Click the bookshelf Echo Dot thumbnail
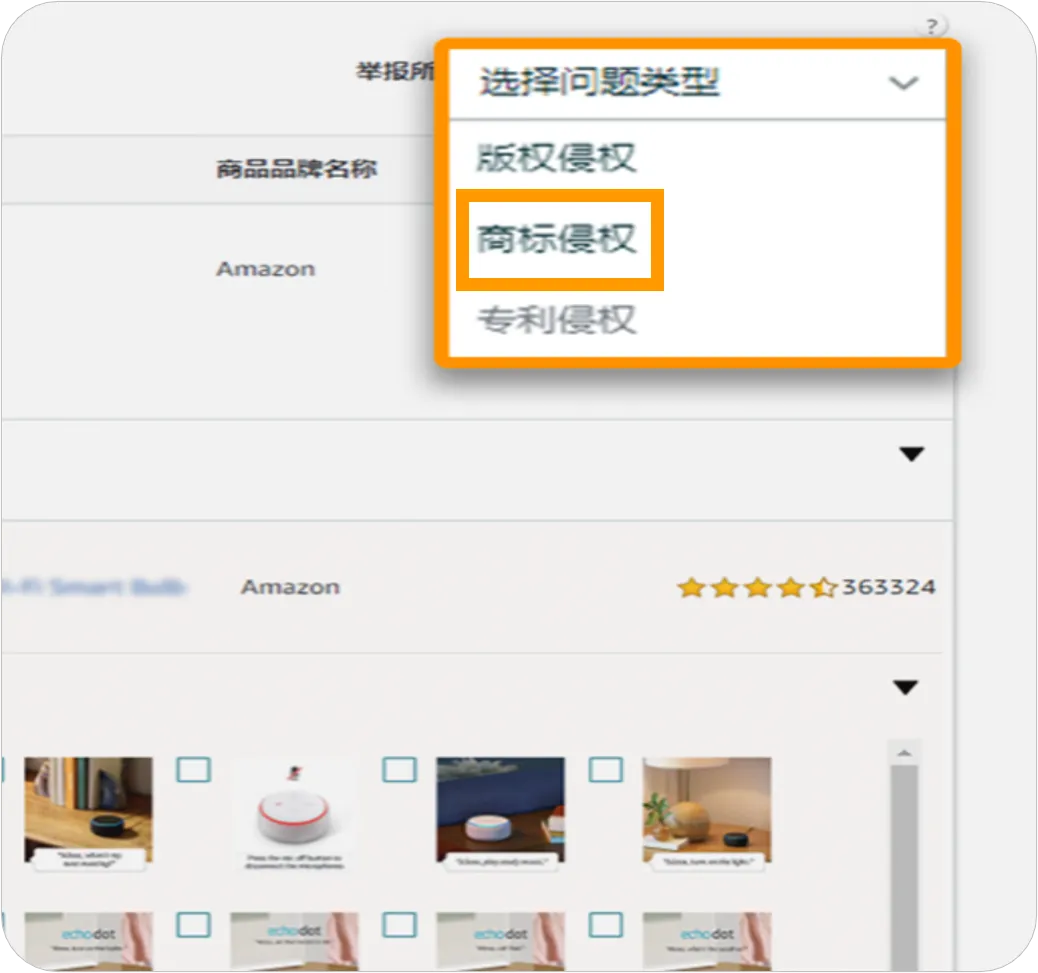 coord(88,810)
